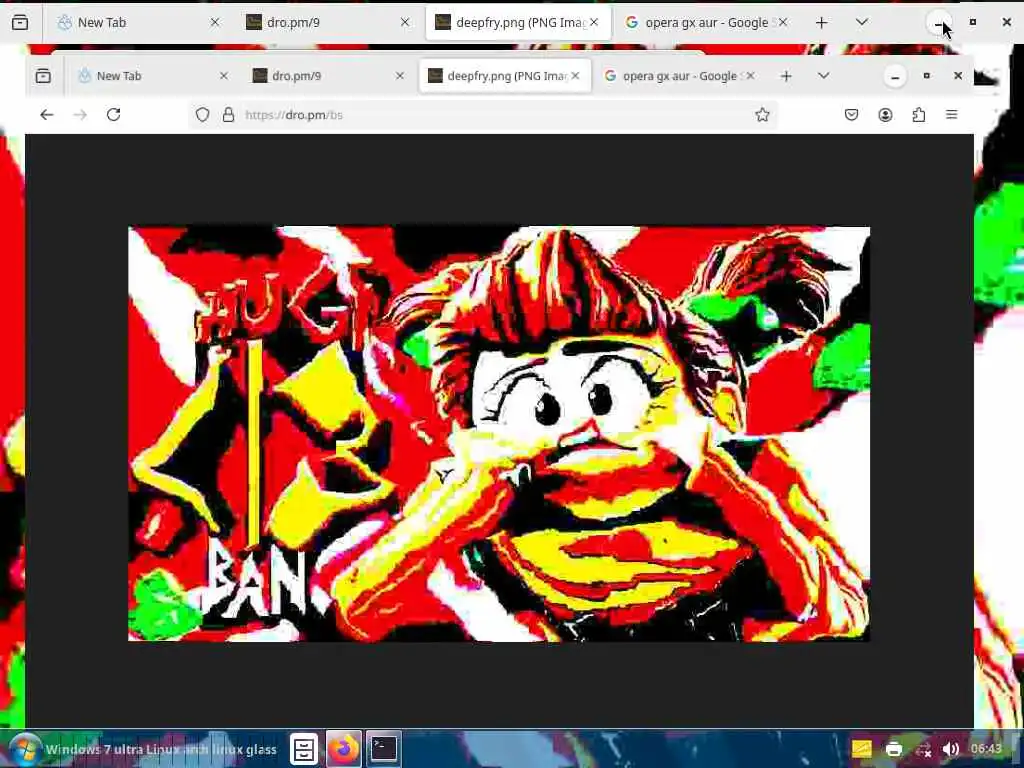The image size is (1024, 768).
Task: Close the deepfry.png tab in front window
Action: (575, 76)
